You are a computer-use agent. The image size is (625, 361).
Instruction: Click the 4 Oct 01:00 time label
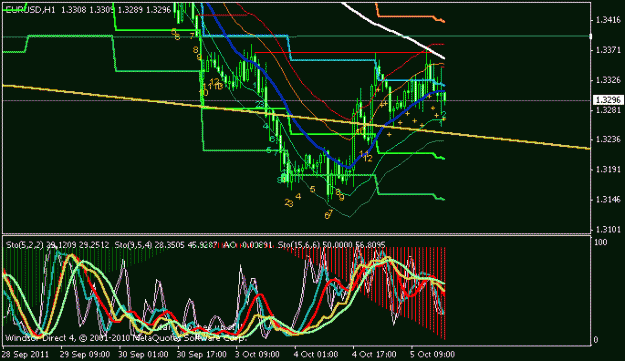coord(316,354)
